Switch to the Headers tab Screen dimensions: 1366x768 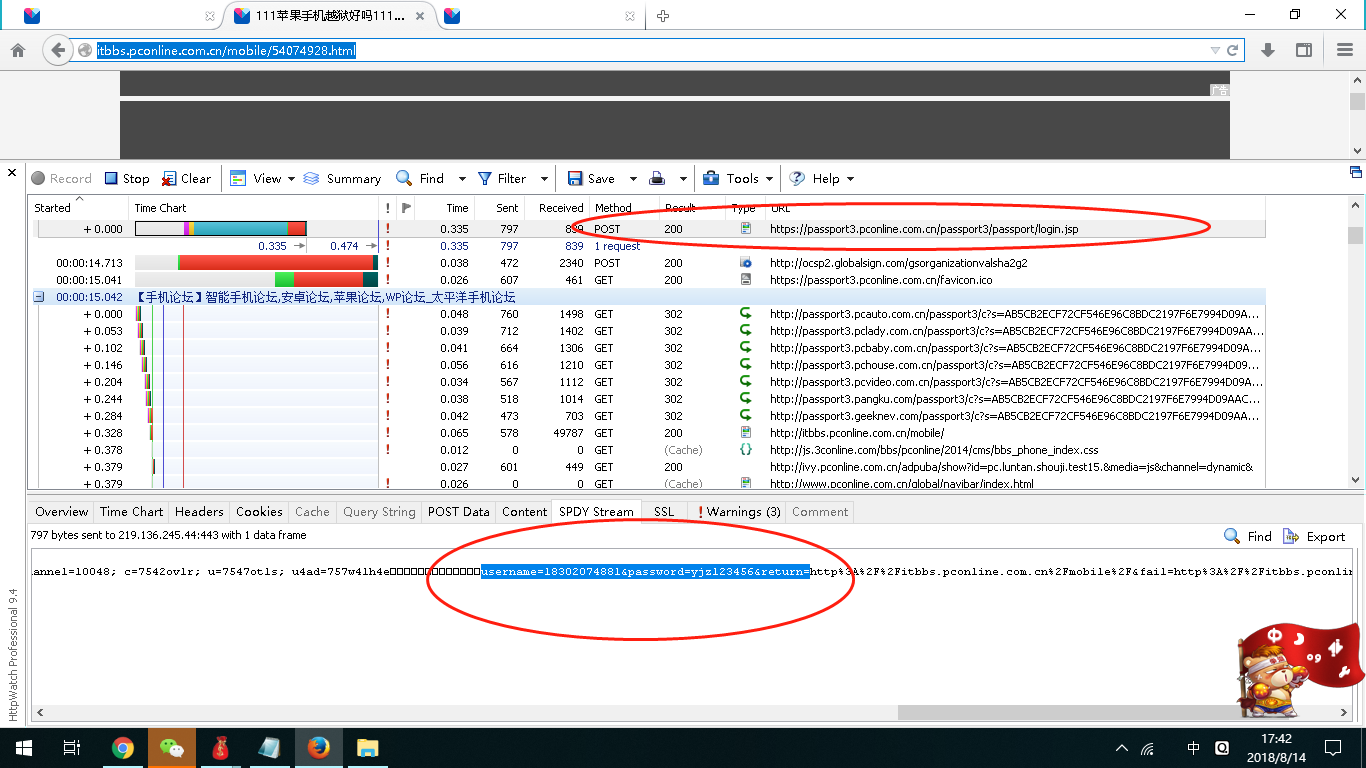[199, 512]
